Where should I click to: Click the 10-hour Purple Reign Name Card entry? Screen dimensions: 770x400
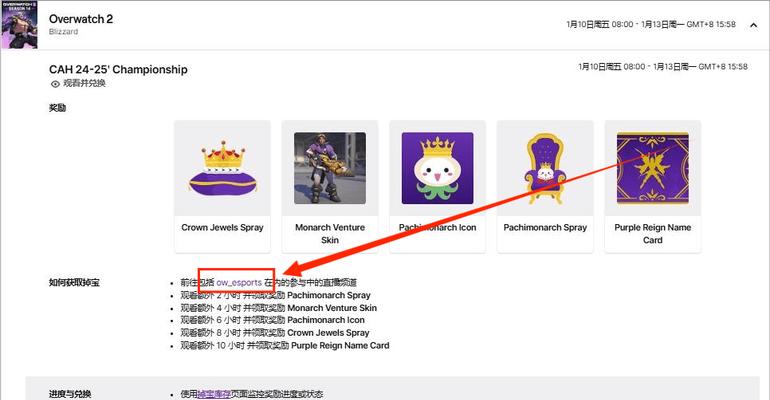tap(285, 346)
